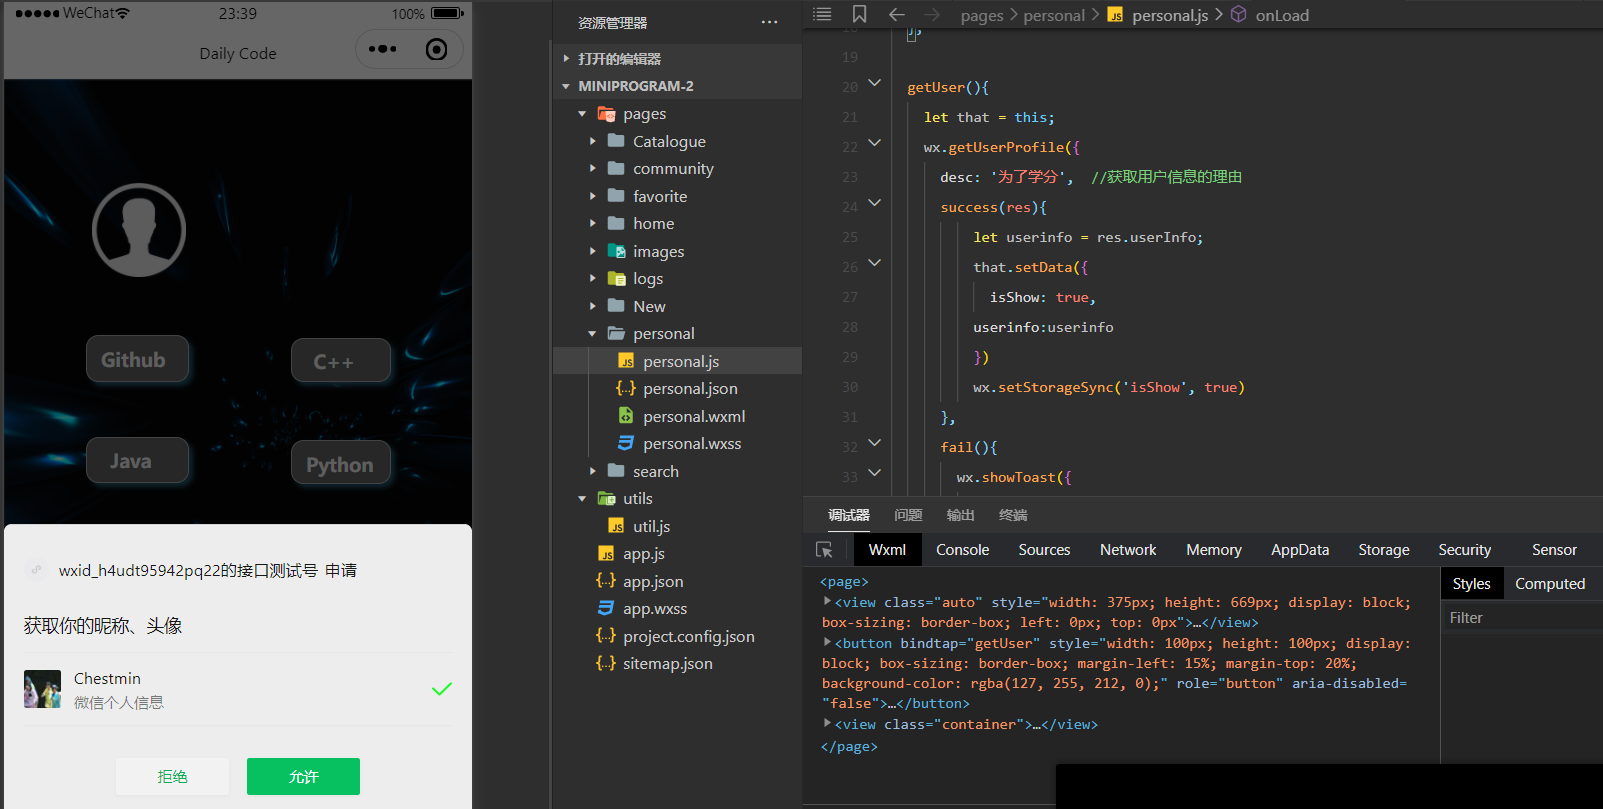Open personal.json file in explorer
1603x809 pixels.
tap(690, 388)
